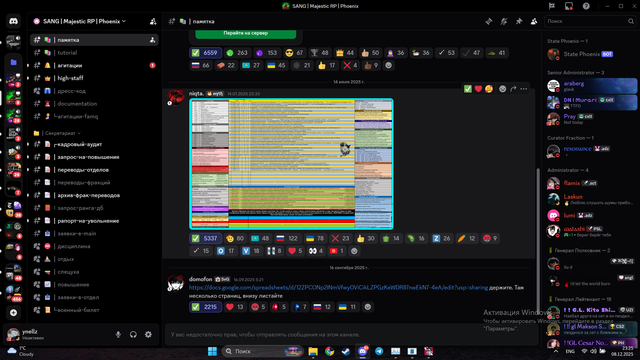Expand threads arrow beside кадровый-аудит channel
The image size is (640, 360).
(x=28, y=144)
